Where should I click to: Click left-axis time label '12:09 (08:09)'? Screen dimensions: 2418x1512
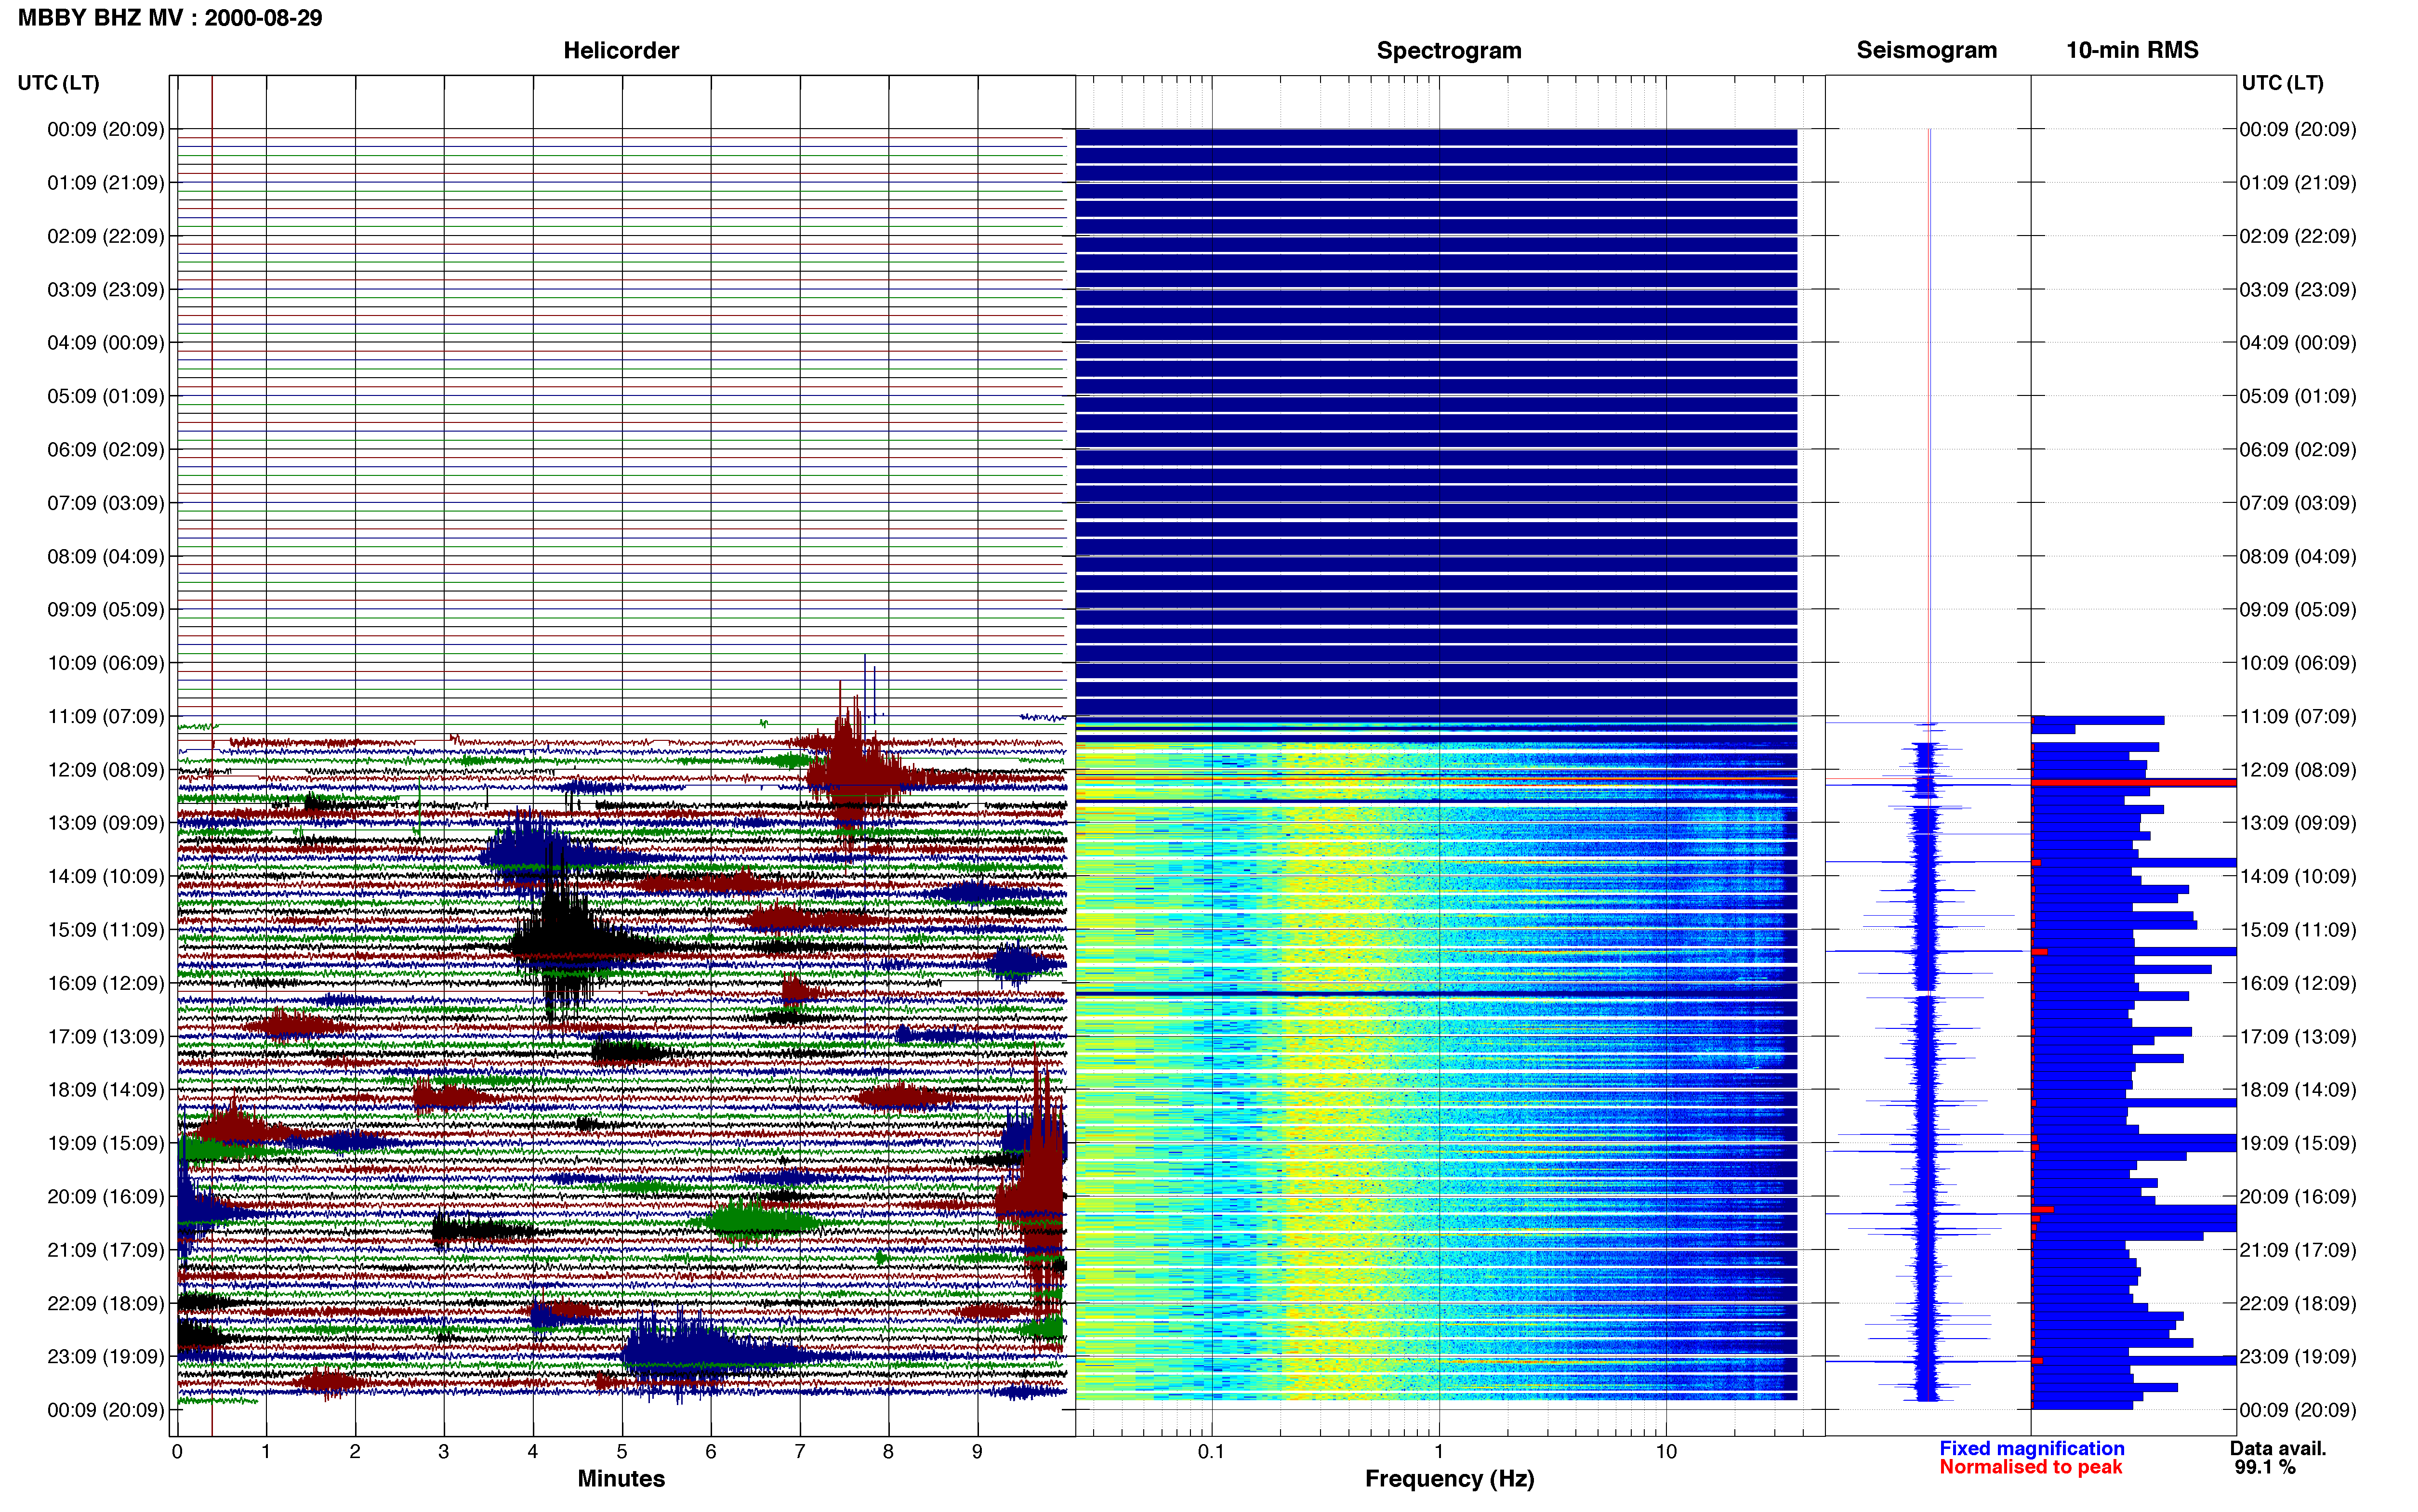pos(106,770)
